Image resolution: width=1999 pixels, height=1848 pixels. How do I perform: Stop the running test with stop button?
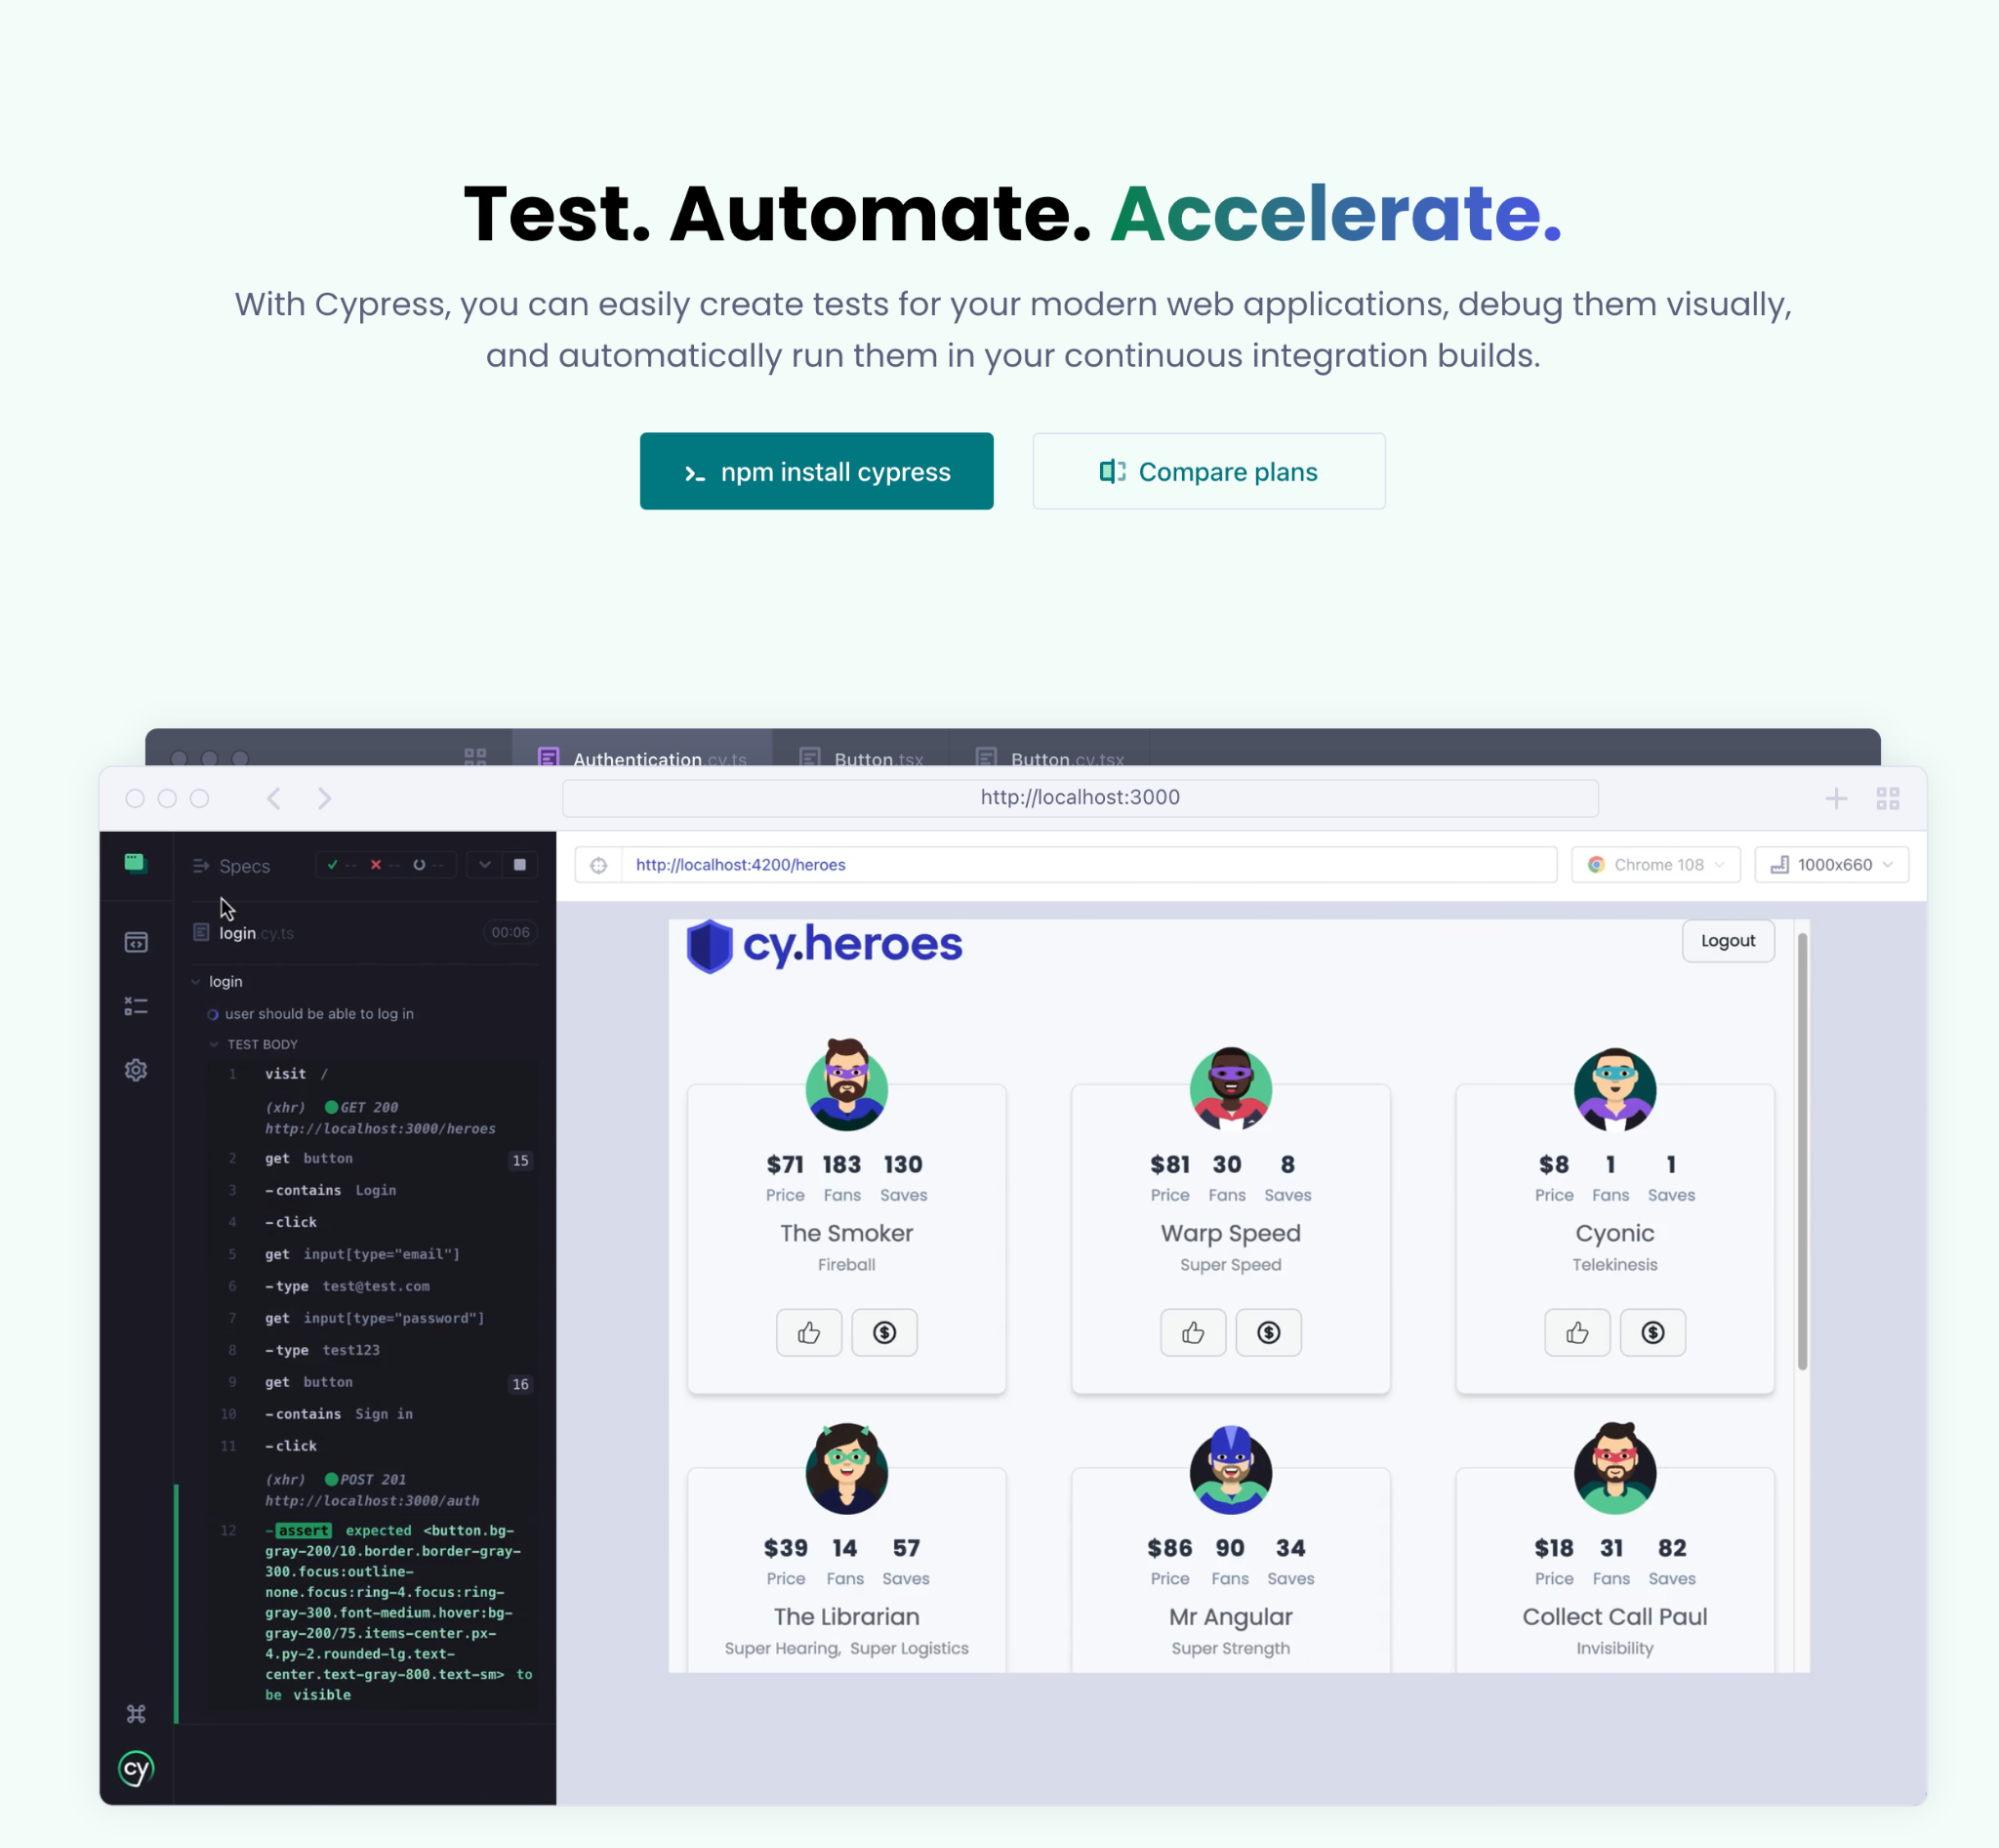(x=520, y=865)
